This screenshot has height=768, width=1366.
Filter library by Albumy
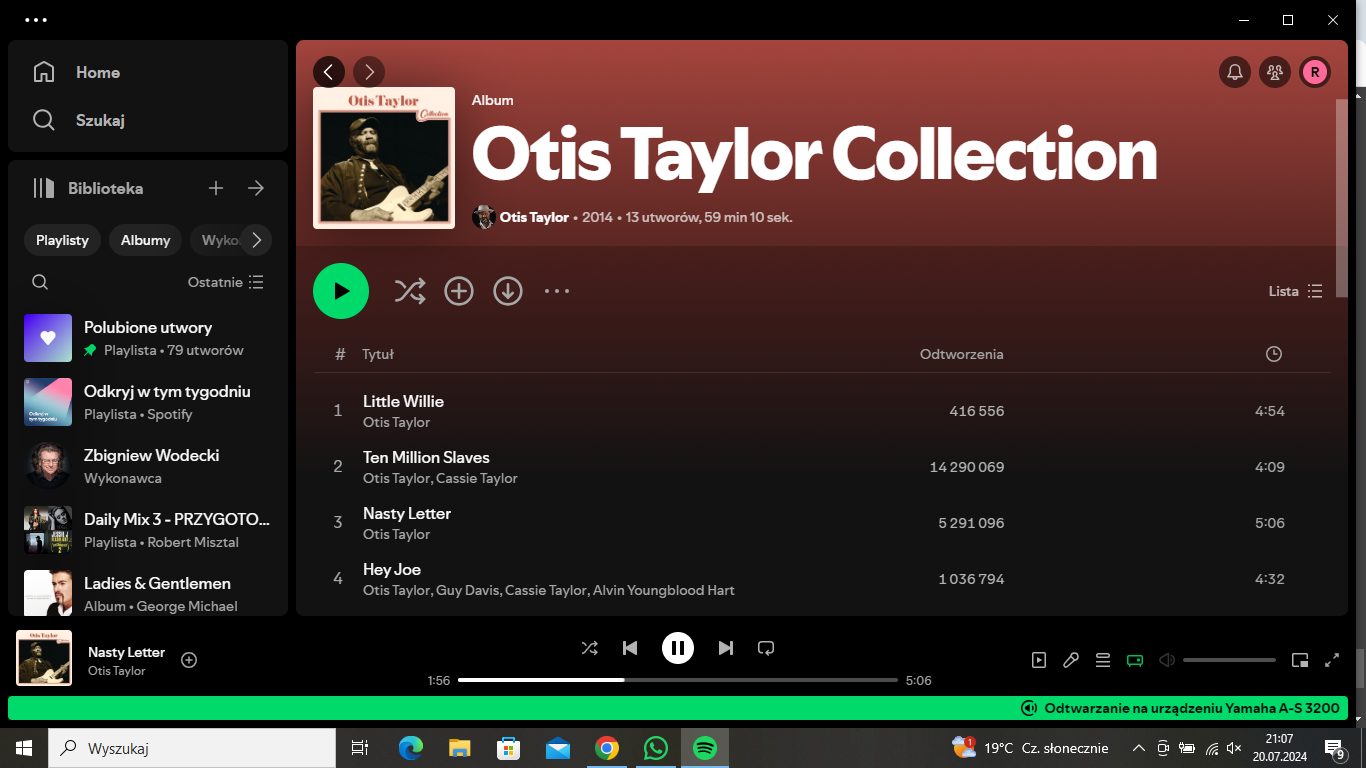(145, 240)
